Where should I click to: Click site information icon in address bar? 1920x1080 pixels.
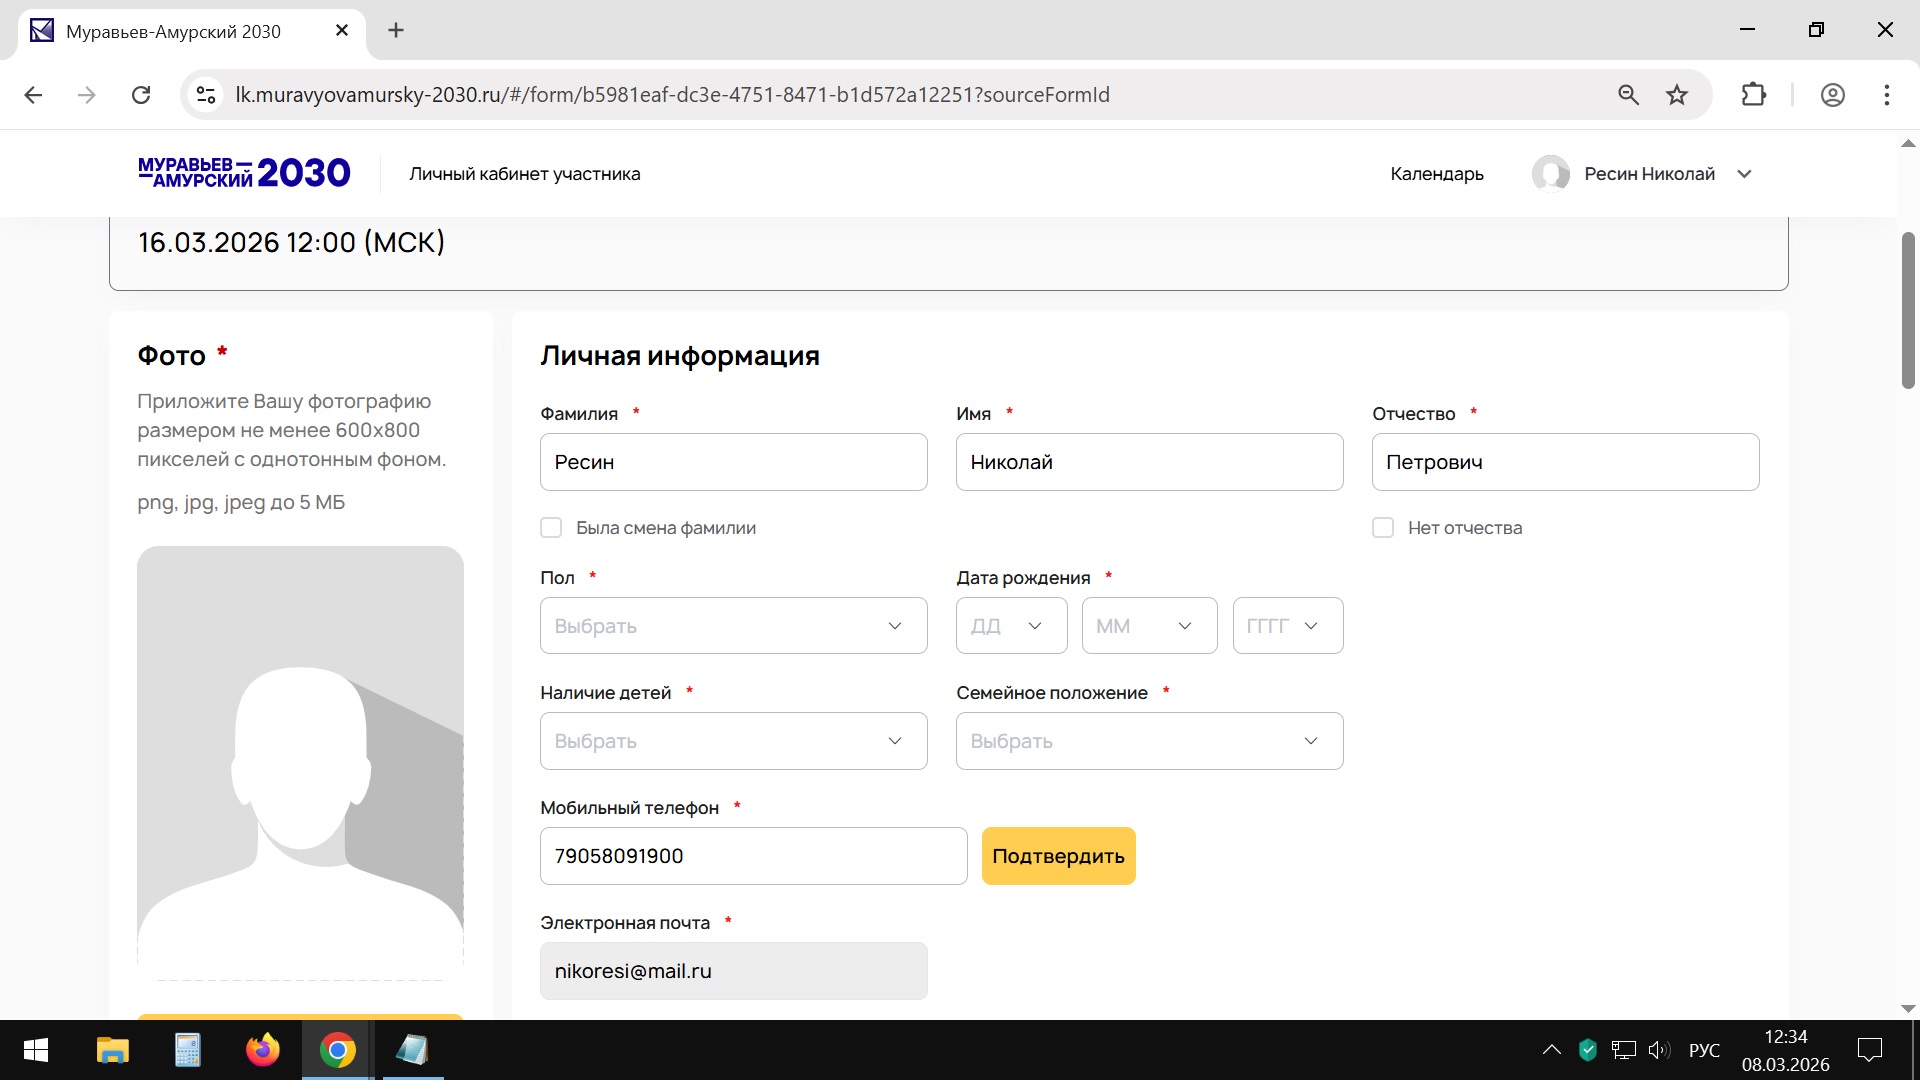[x=206, y=95]
